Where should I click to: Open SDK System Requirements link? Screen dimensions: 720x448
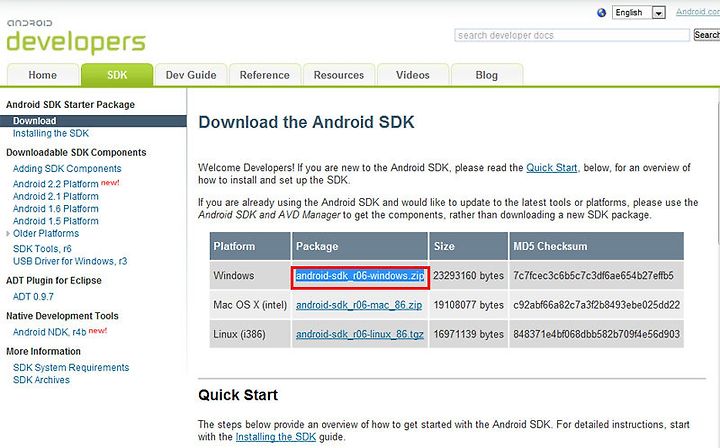coord(71,368)
